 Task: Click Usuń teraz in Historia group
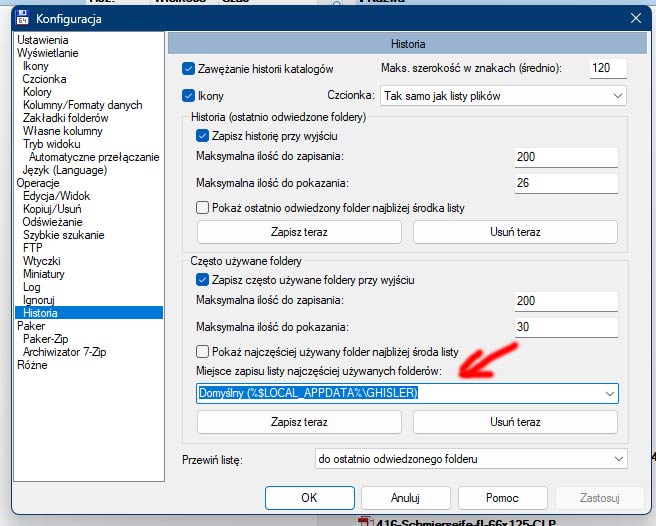[x=515, y=232]
